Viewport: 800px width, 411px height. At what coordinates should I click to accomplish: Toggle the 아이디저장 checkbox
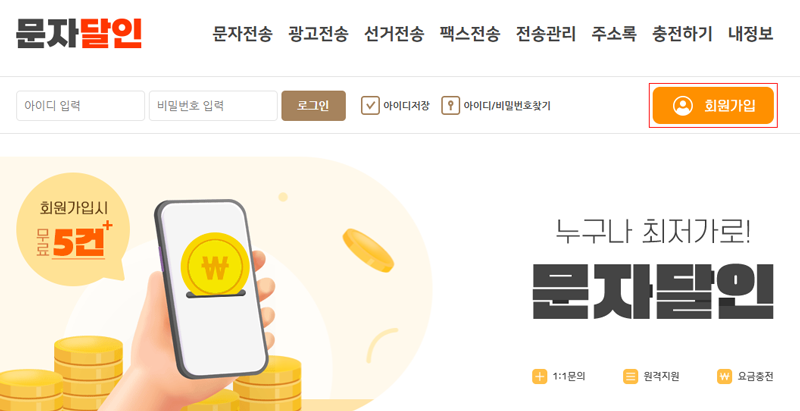pos(370,106)
